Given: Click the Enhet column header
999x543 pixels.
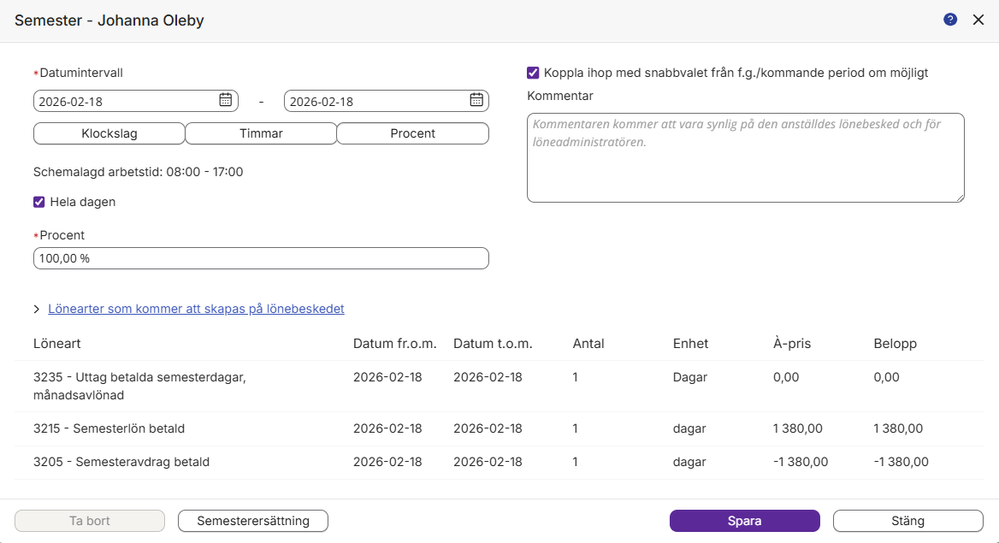Looking at the screenshot, I should point(691,344).
